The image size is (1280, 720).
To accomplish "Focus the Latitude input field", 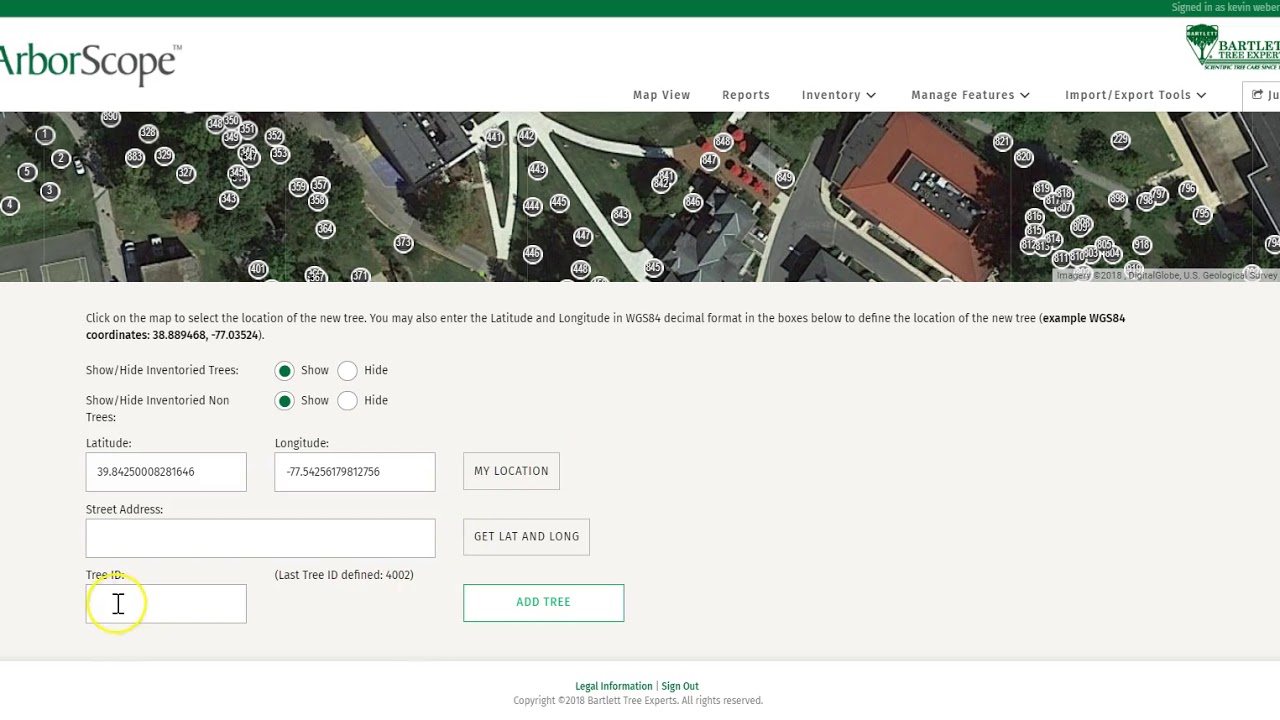I will click(x=166, y=472).
